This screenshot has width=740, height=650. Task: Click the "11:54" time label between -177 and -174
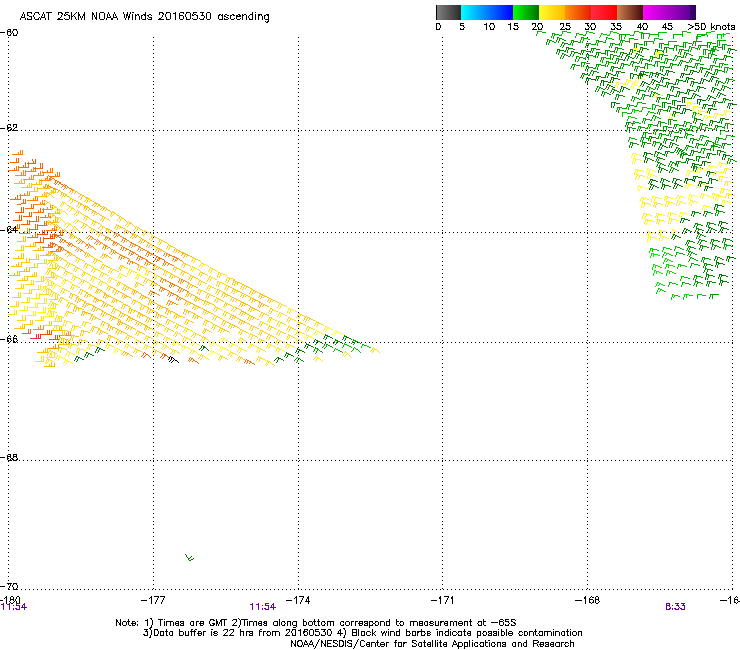262,607
